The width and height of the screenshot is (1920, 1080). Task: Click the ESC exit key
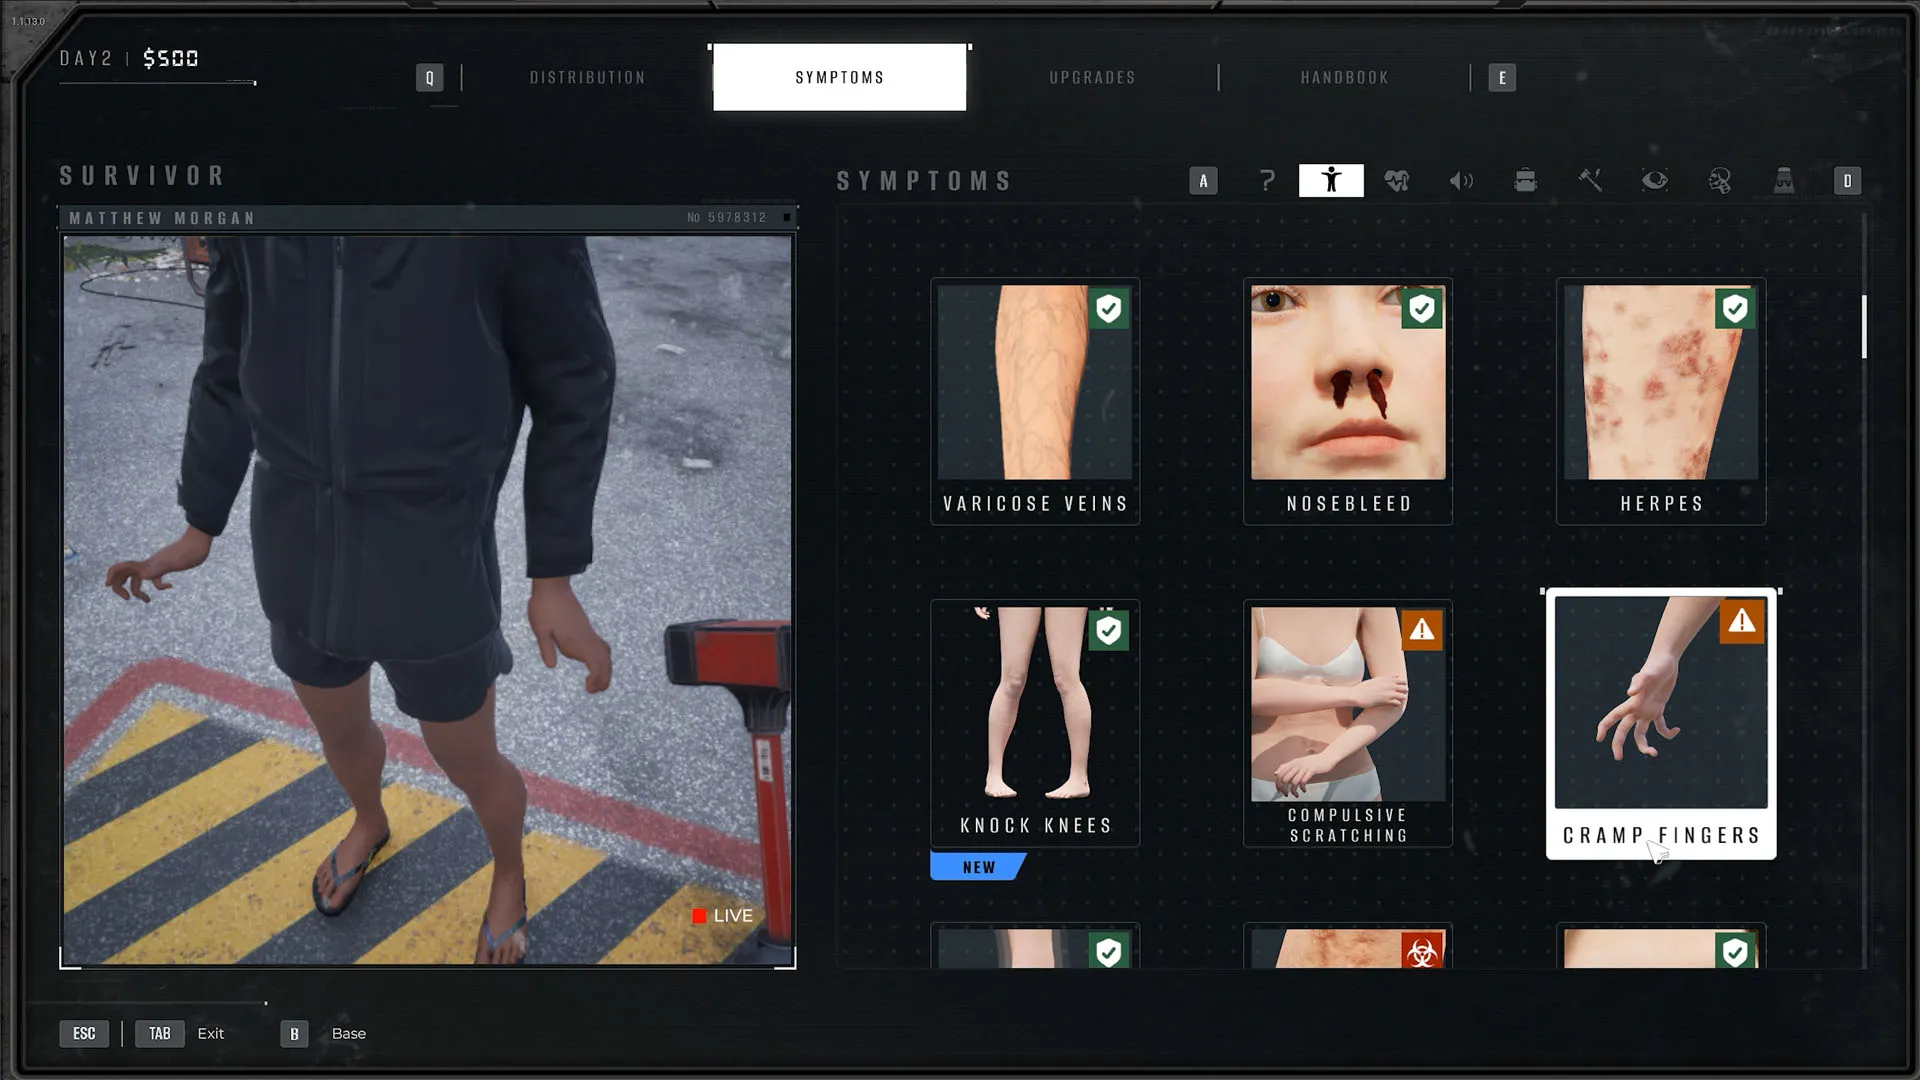click(x=84, y=1033)
